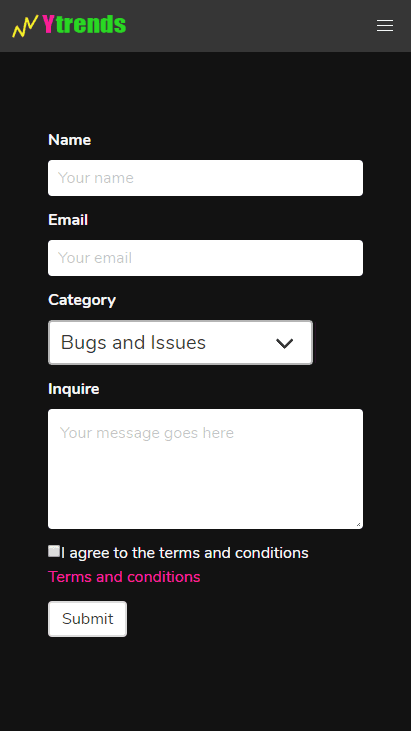Click the 'I agree to the terms' label text
This screenshot has height=731, width=411.
(x=185, y=553)
